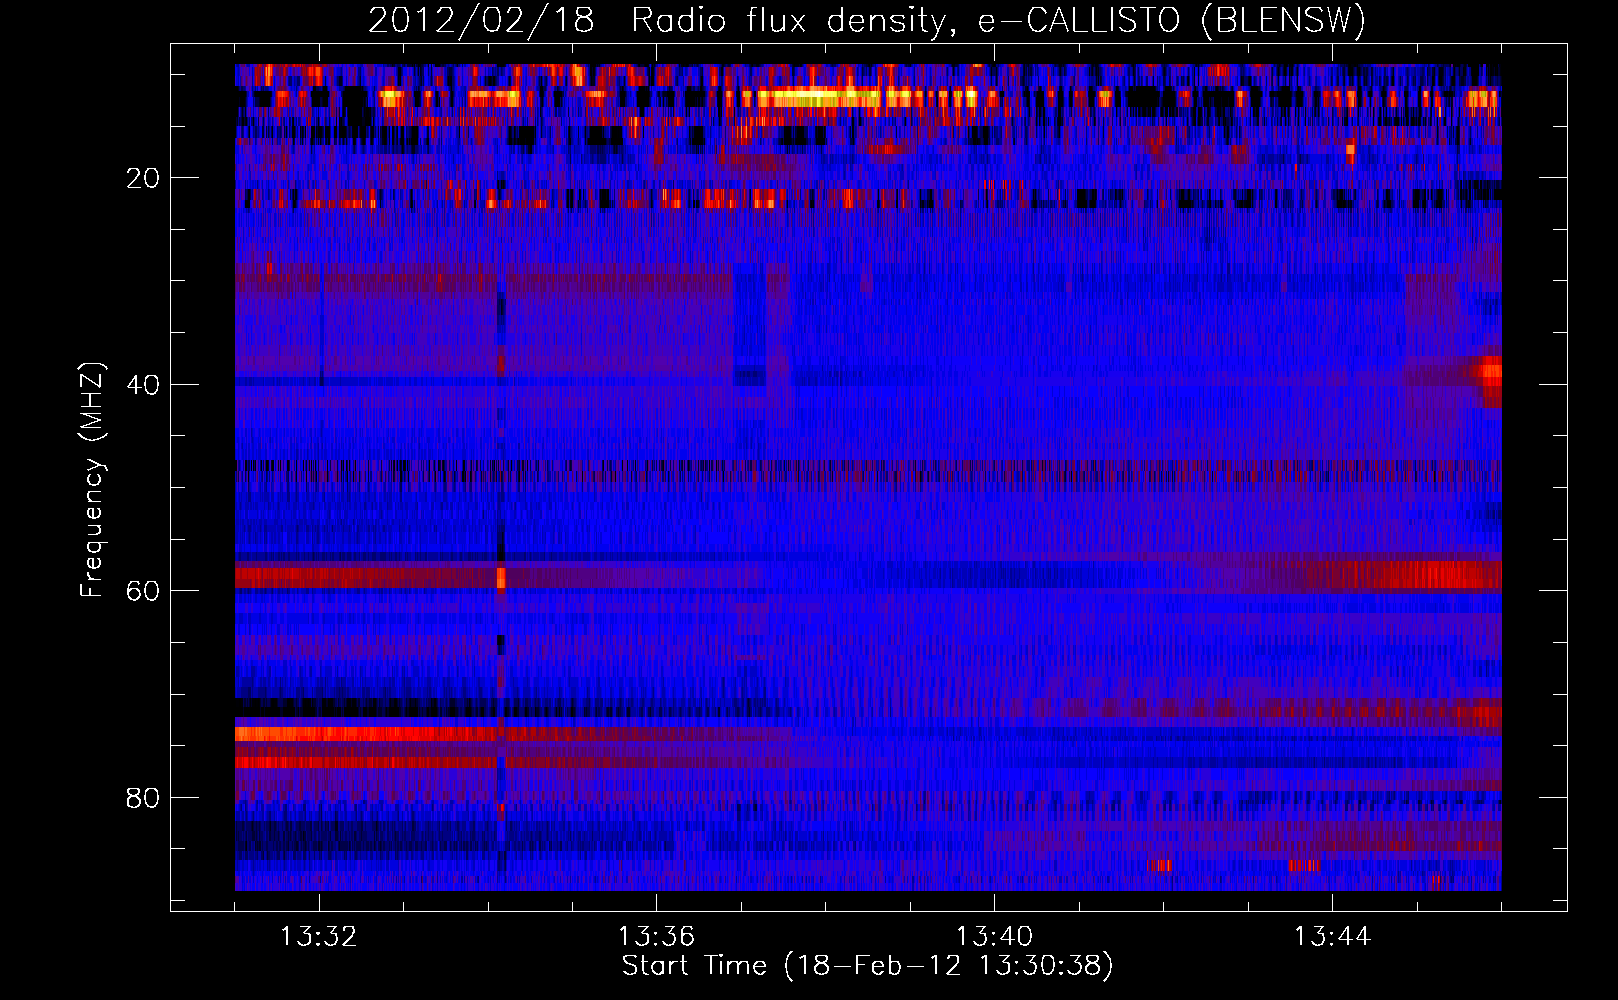
Task: Click the 13:36 time tick label
Action: click(x=656, y=937)
